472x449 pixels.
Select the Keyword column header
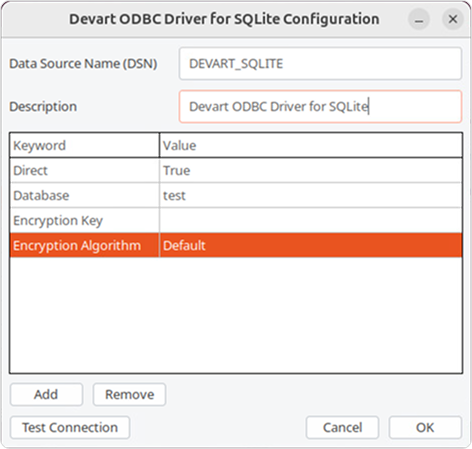[x=85, y=145]
